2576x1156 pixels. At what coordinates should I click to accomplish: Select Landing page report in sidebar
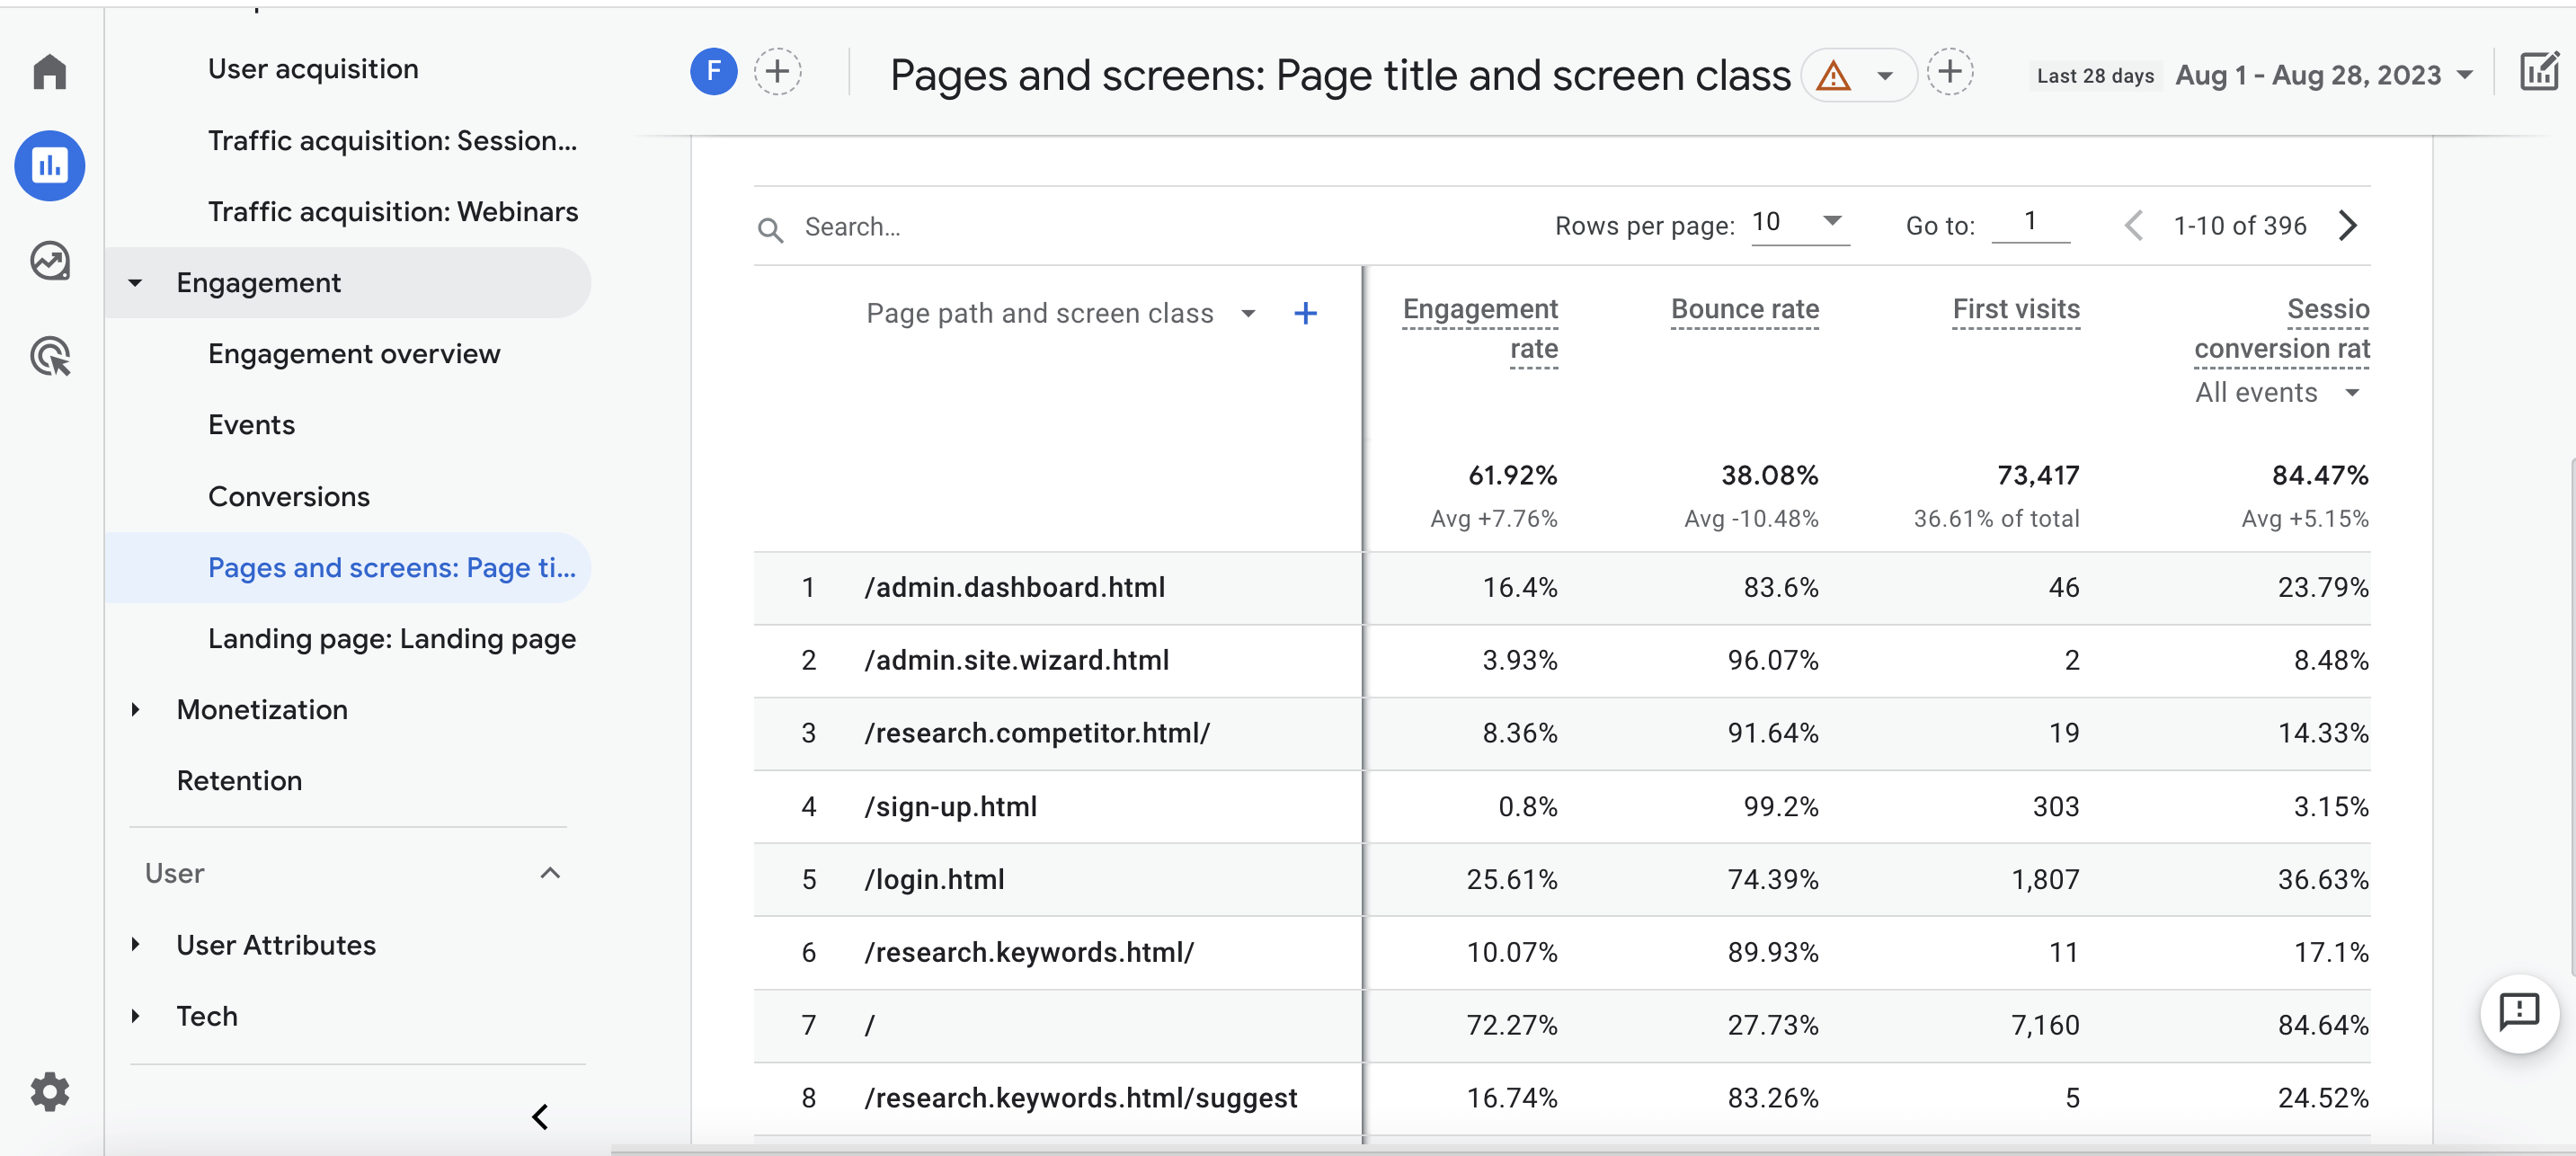click(x=391, y=639)
